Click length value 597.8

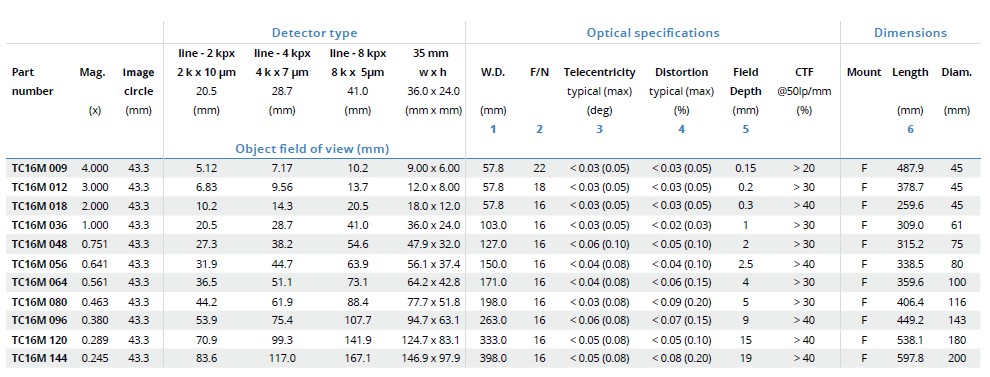910,358
